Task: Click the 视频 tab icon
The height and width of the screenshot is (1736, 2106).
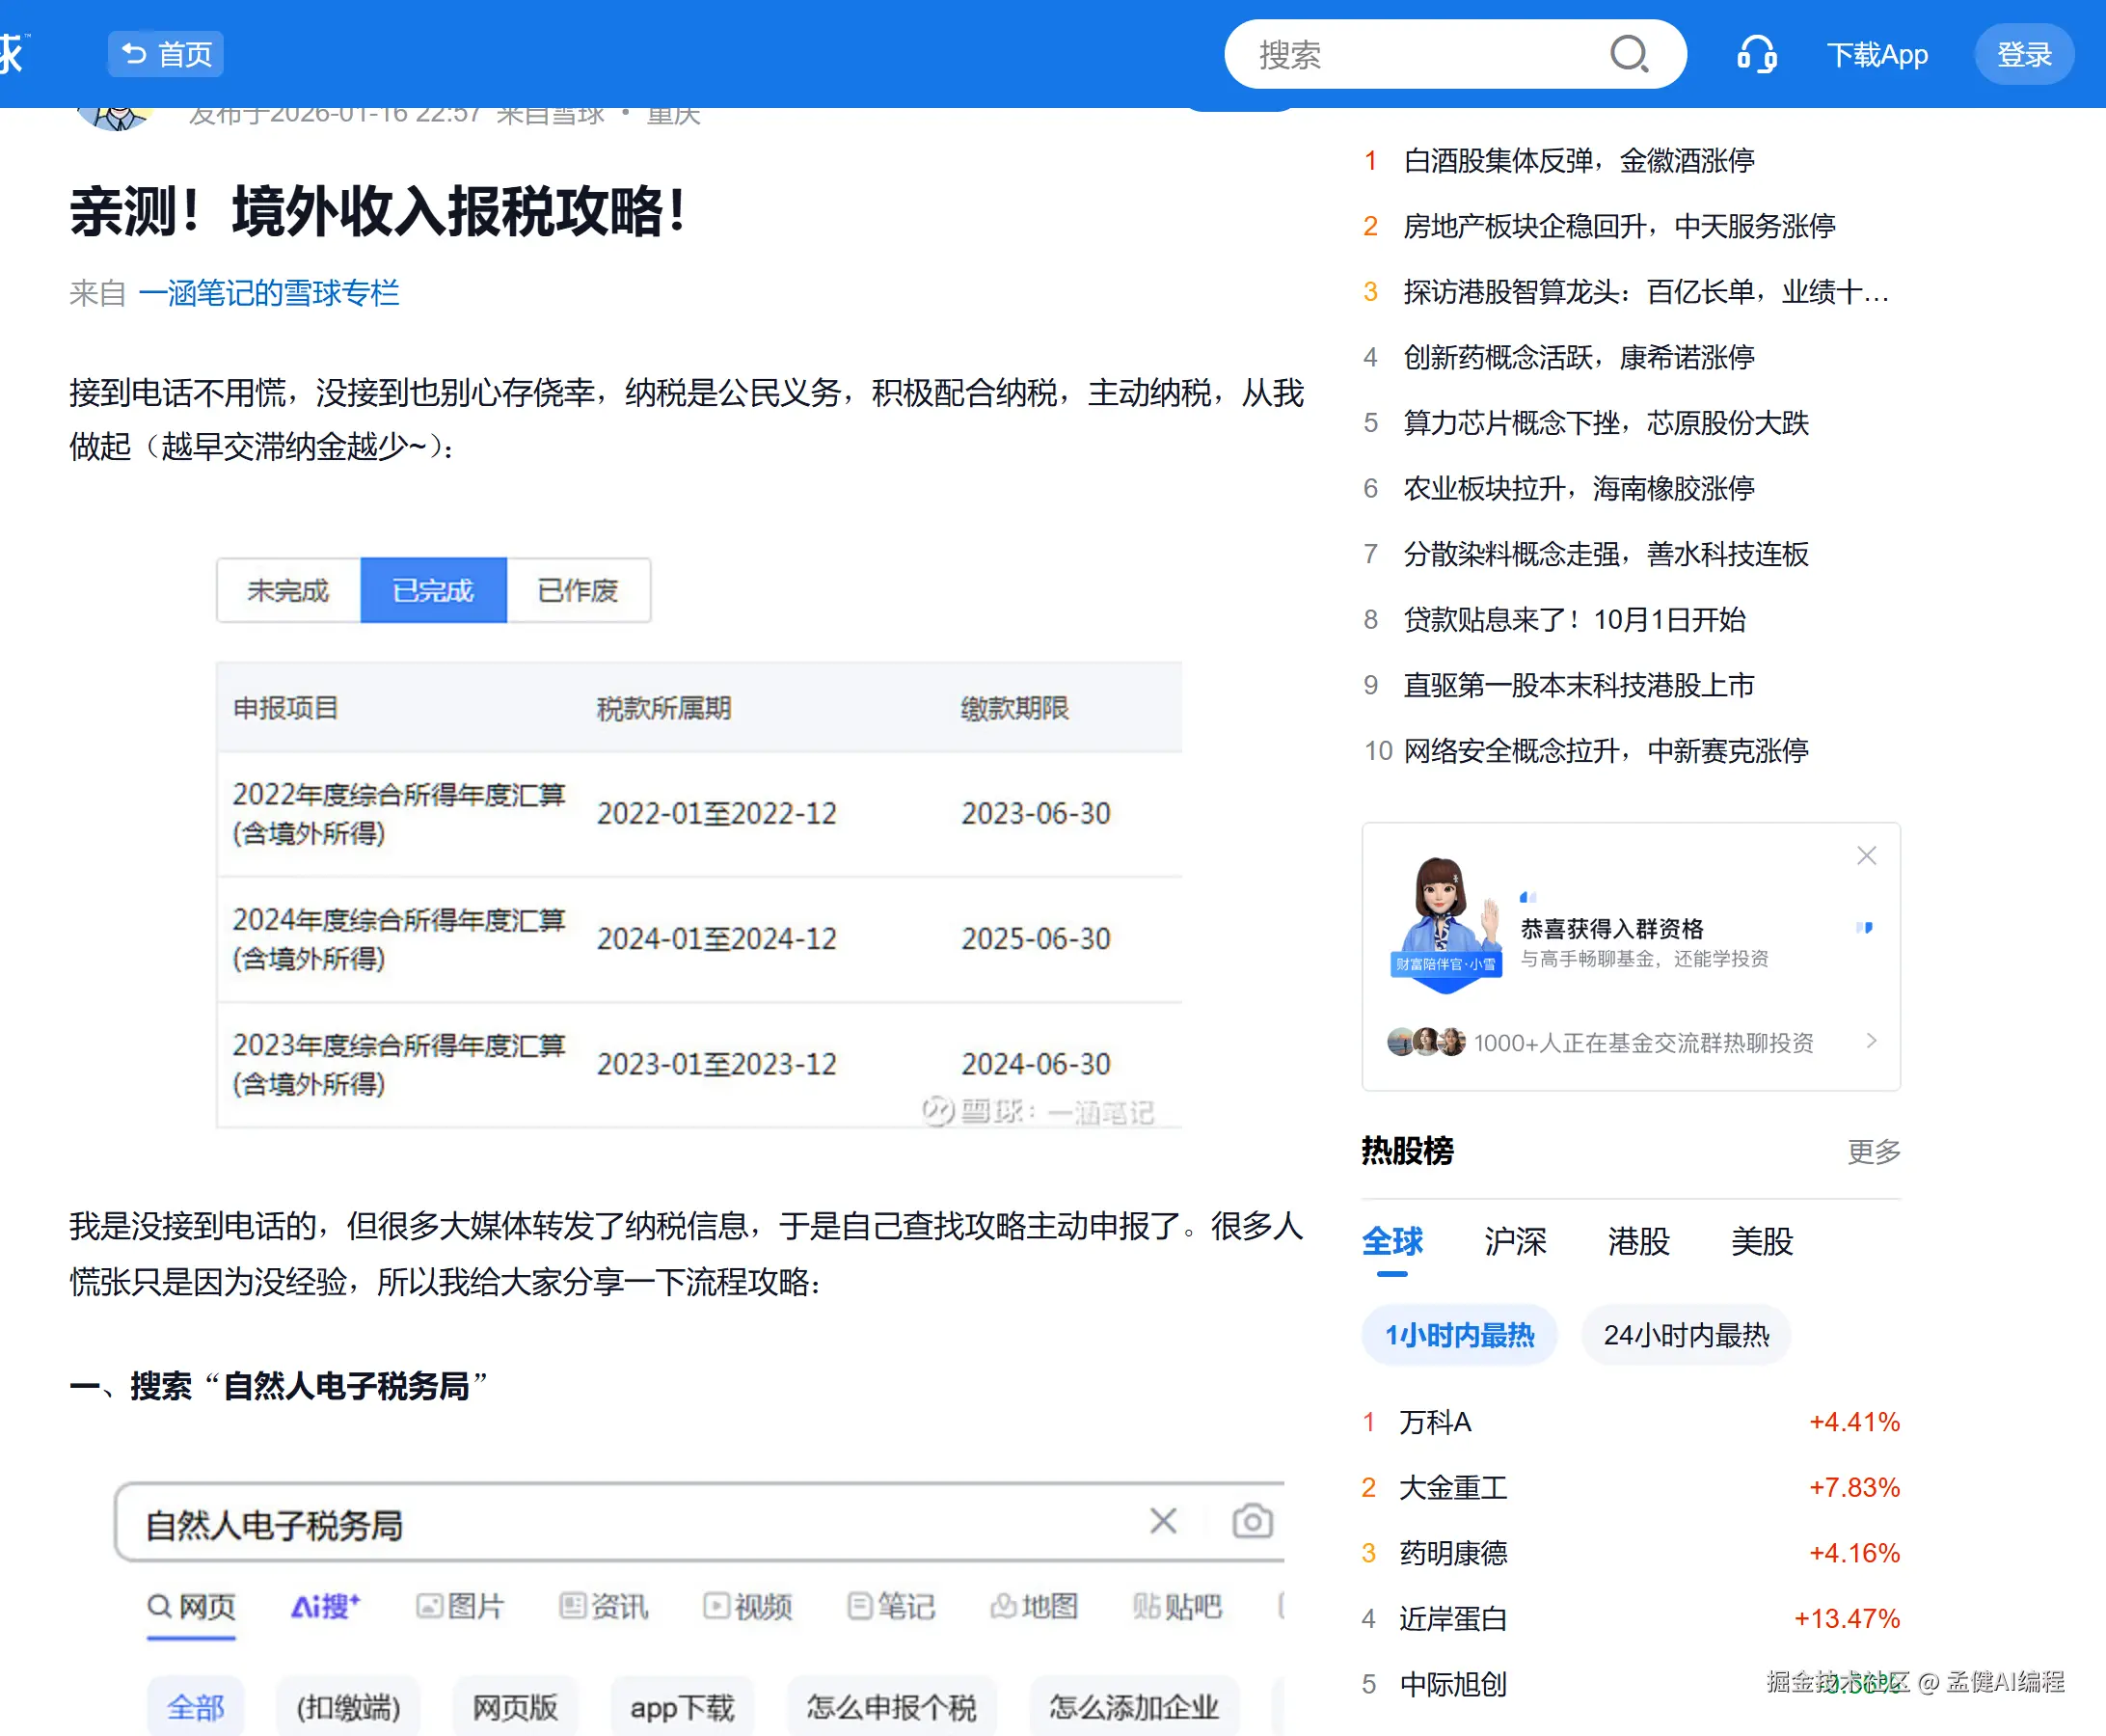Action: [x=747, y=1606]
